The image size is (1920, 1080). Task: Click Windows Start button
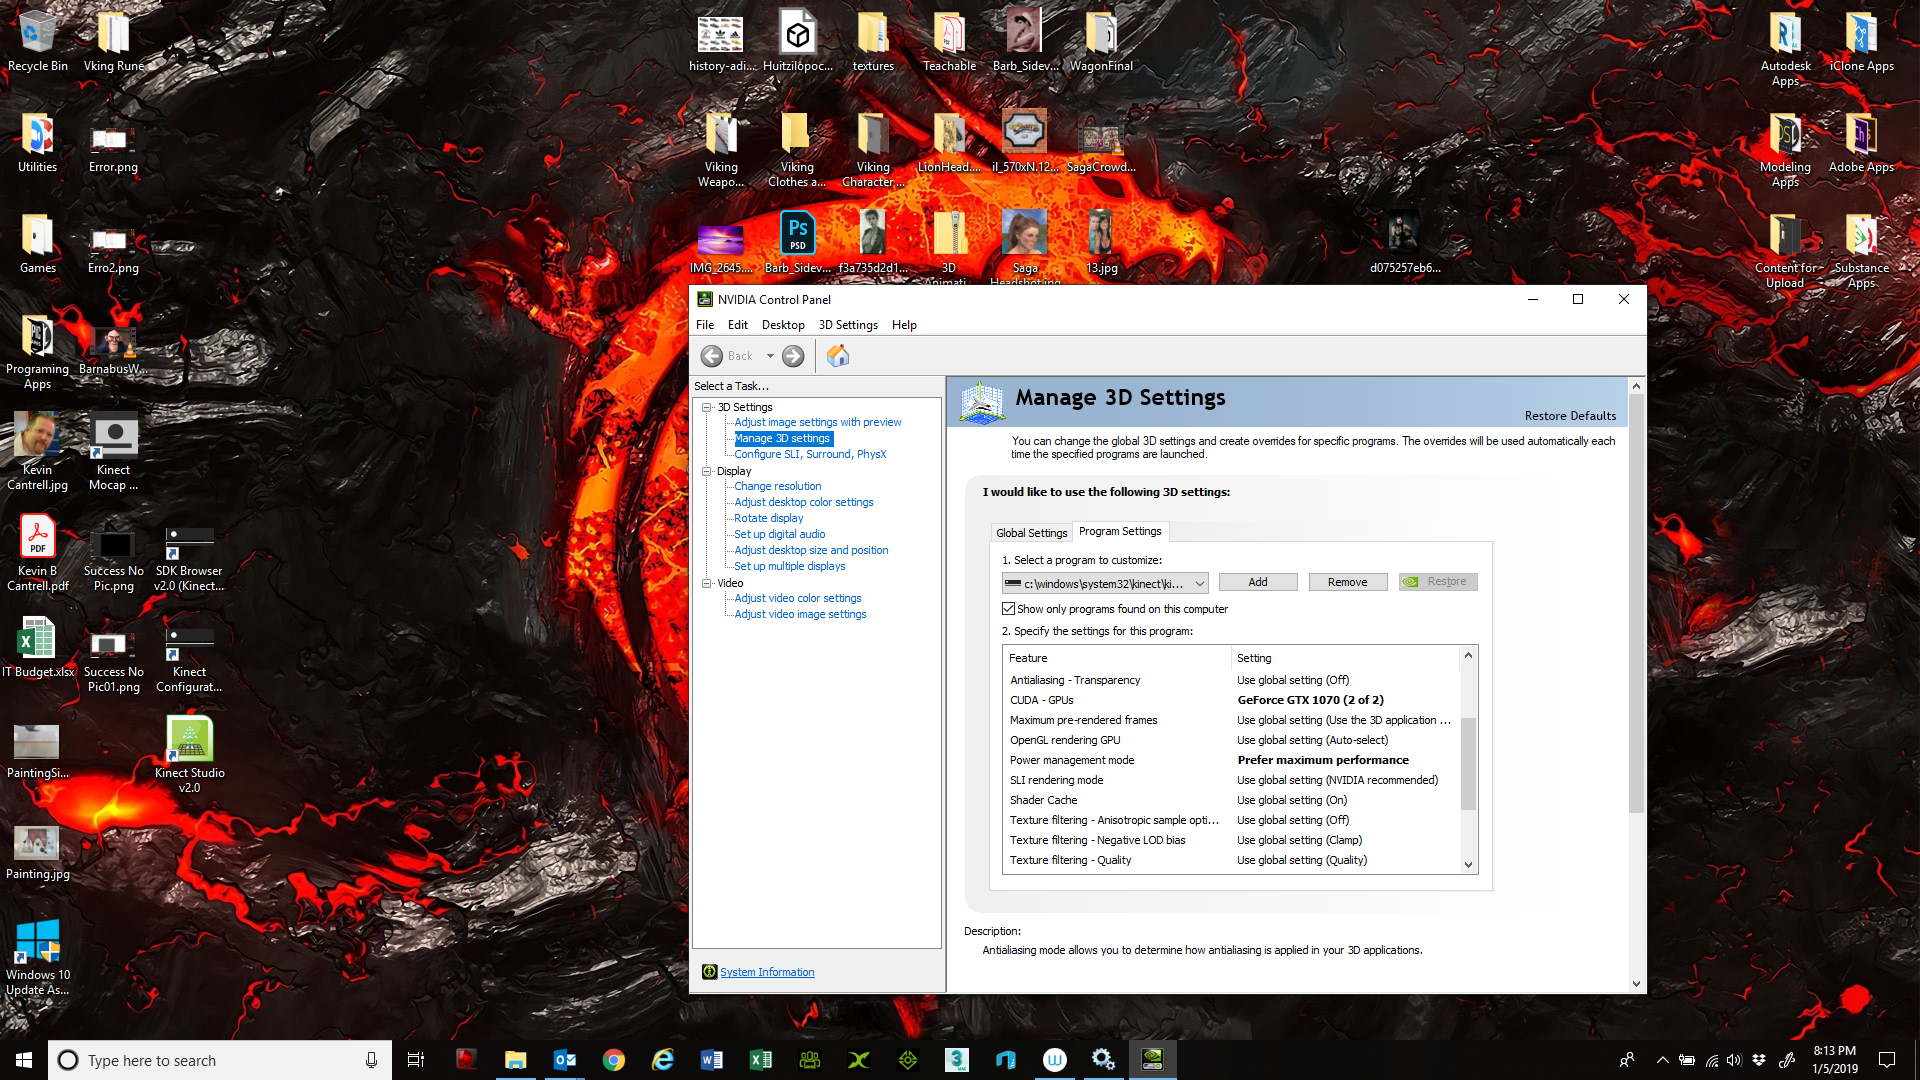click(x=24, y=1060)
